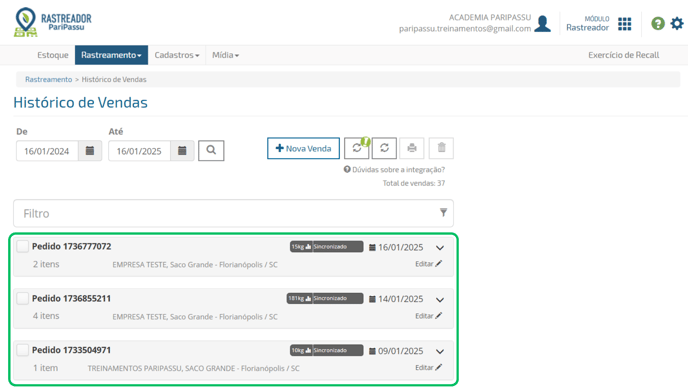This screenshot has height=392, width=688.
Task: Open the 'Até' date calendar picker
Action: (182, 151)
